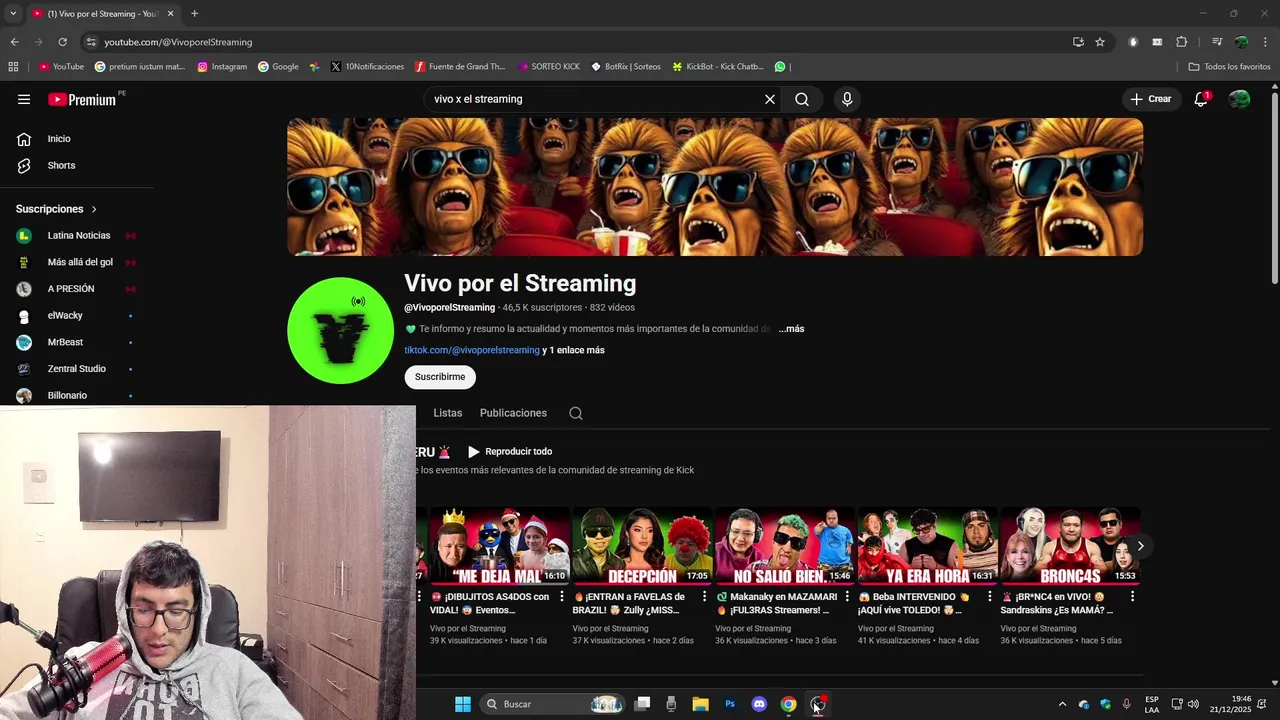The height and width of the screenshot is (720, 1280).
Task: Open the Chrome tab search dropdown
Action: pos(12,14)
